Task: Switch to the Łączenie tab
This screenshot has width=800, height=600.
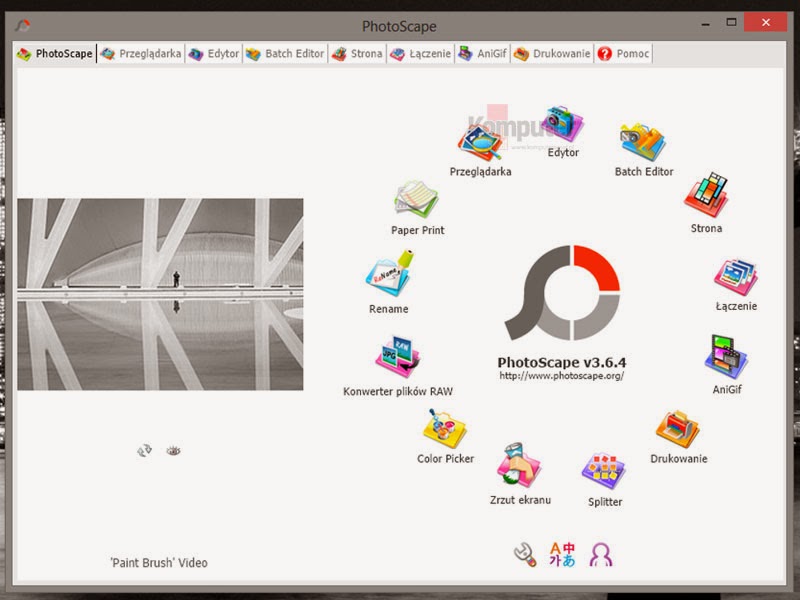Action: coord(420,54)
